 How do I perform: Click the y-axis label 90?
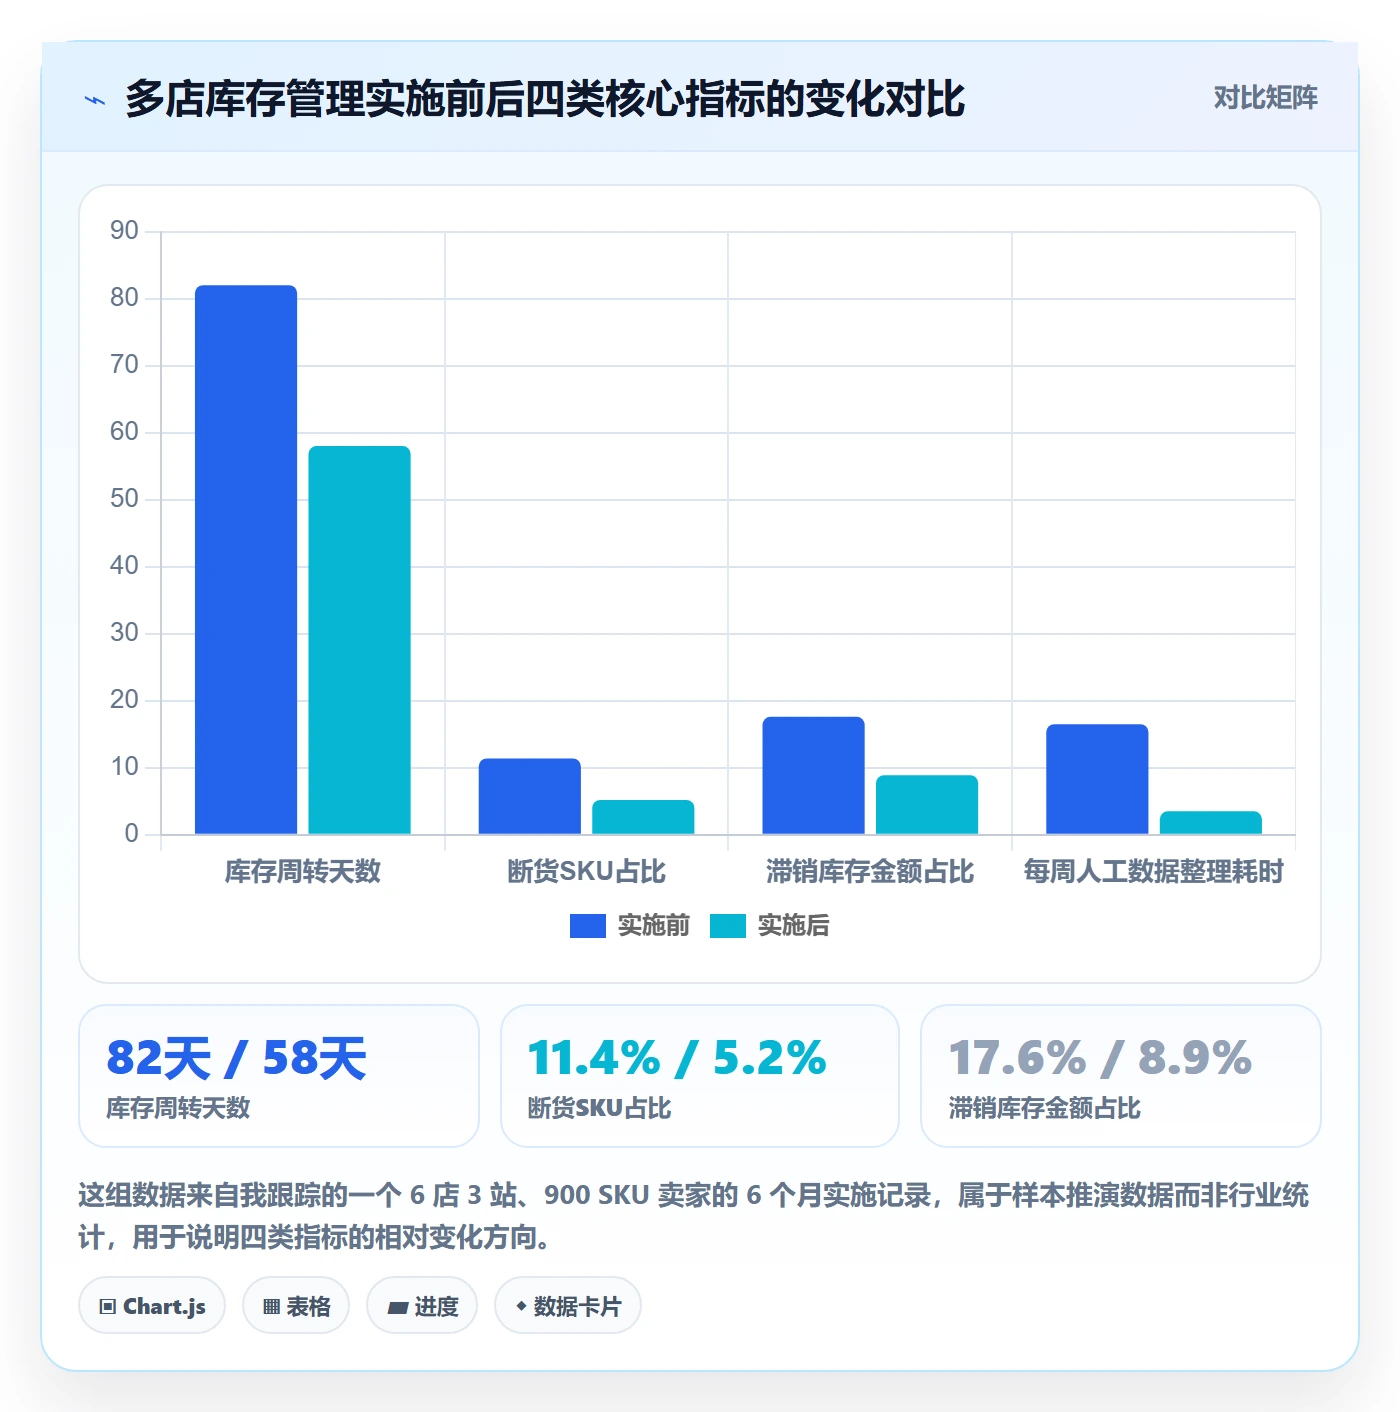[124, 231]
